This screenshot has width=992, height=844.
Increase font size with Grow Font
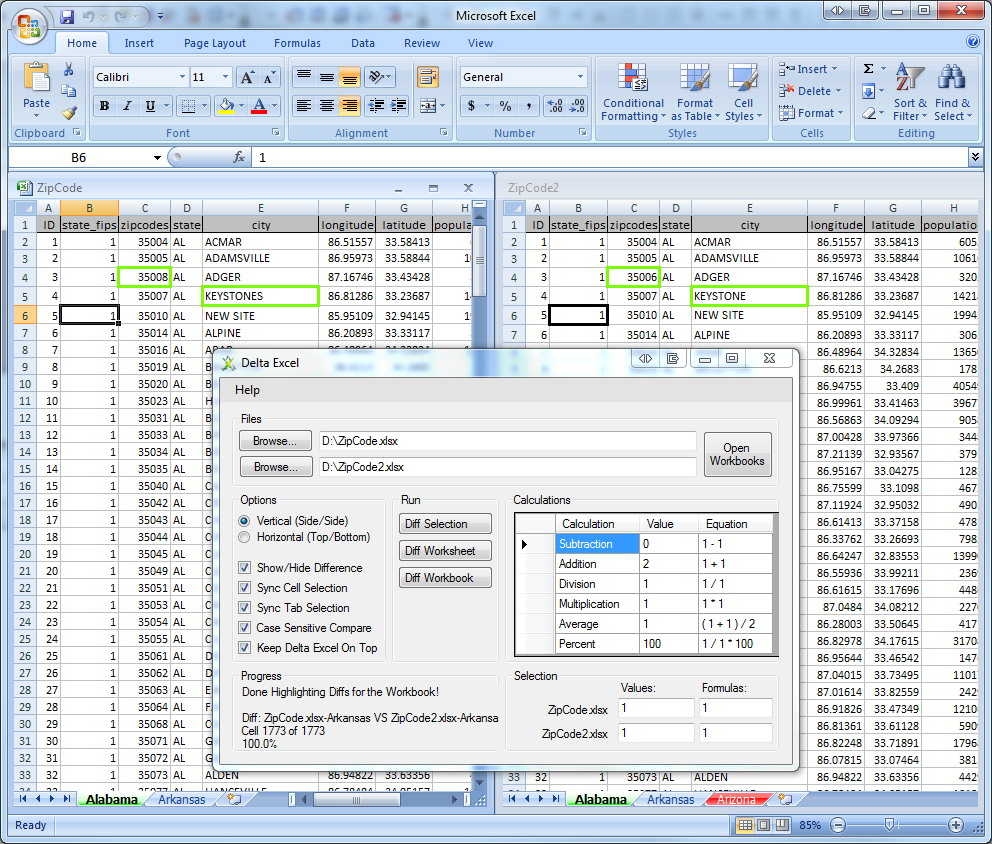(247, 77)
